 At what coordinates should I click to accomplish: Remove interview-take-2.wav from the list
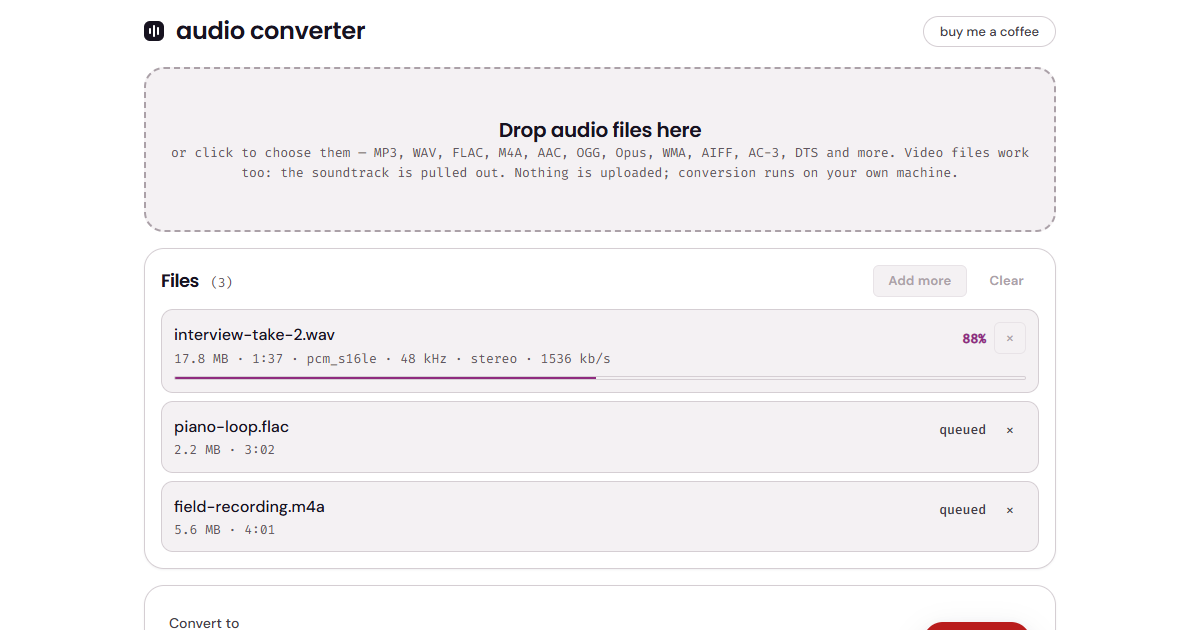1010,338
